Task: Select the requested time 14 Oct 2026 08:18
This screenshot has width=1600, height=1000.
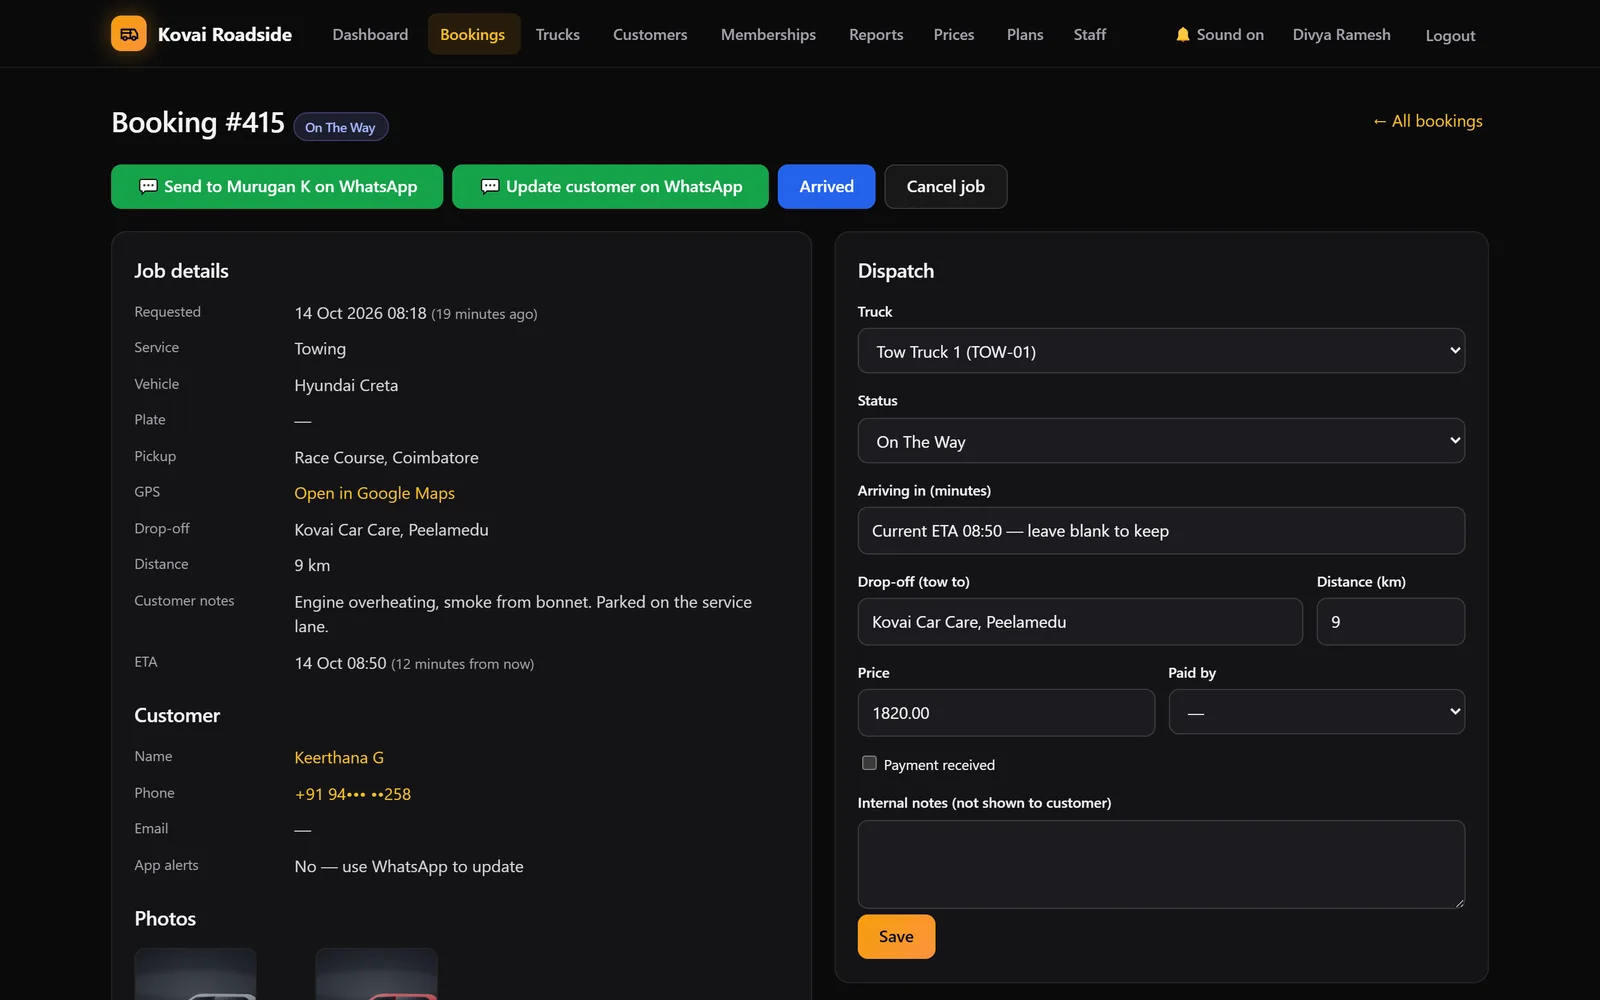Action: [360, 313]
